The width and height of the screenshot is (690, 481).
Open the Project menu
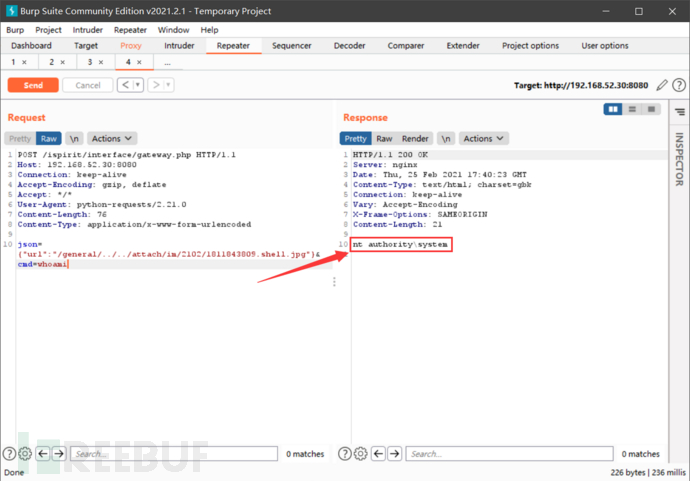click(48, 29)
